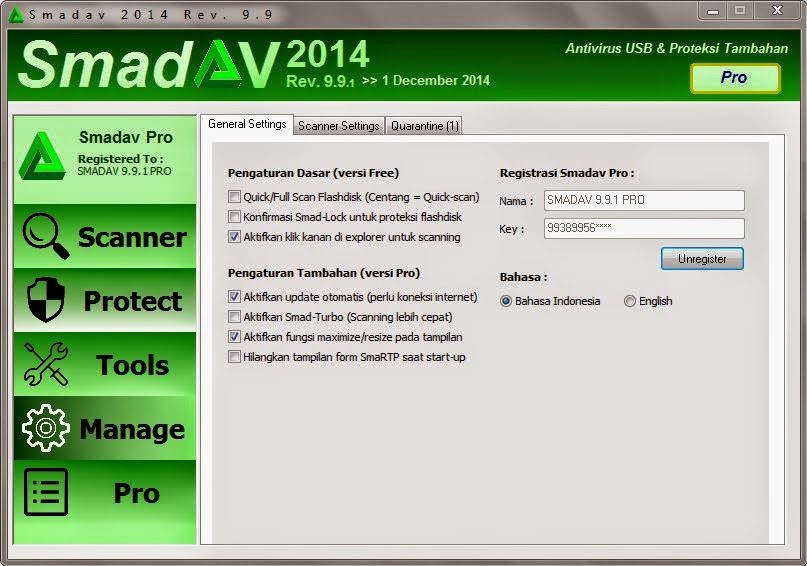Open the Scanner section label

[132, 237]
